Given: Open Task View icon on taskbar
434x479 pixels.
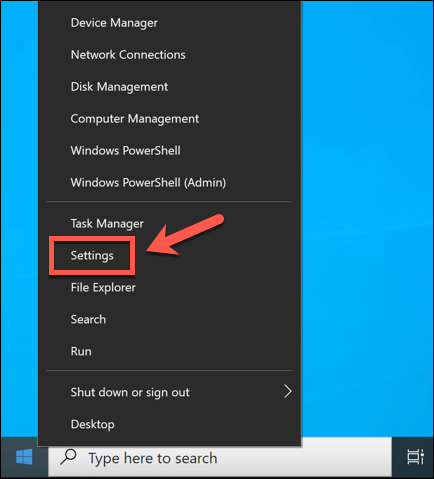Looking at the screenshot, I should click(x=415, y=457).
